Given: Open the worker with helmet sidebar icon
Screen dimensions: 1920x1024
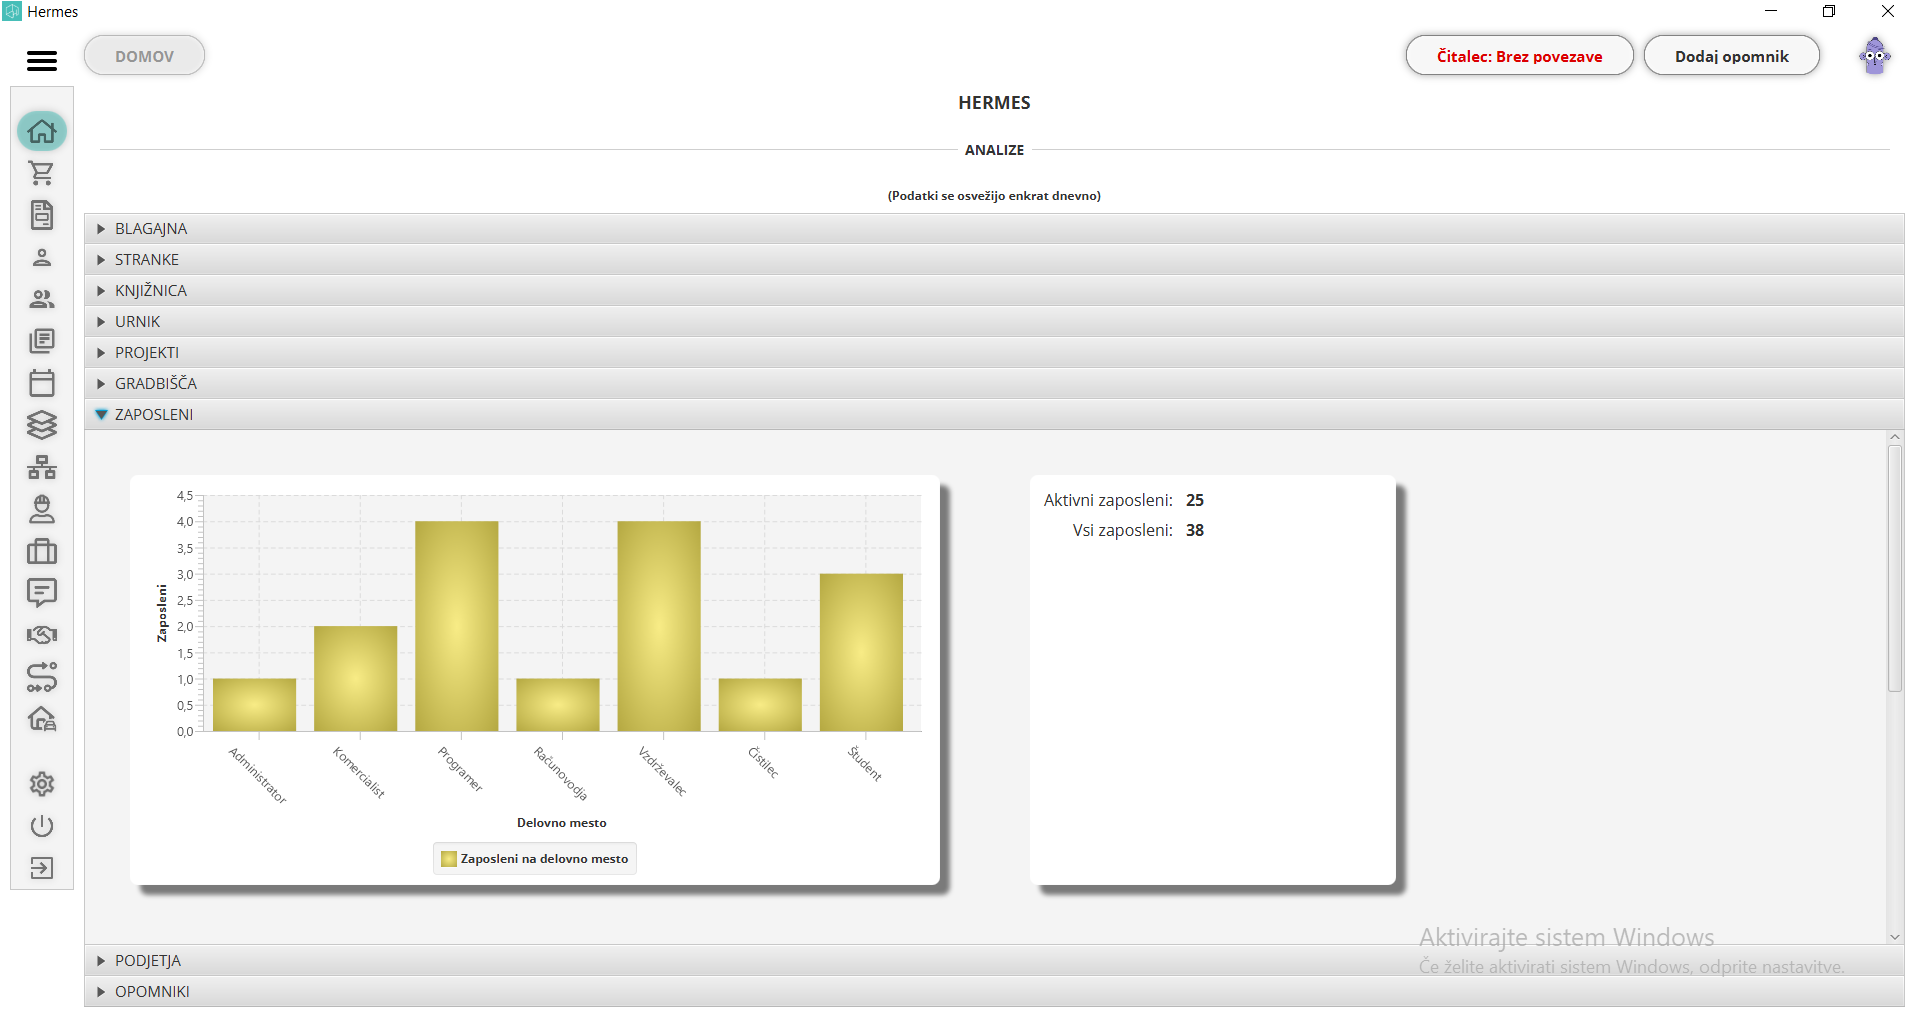Looking at the screenshot, I should (x=42, y=509).
